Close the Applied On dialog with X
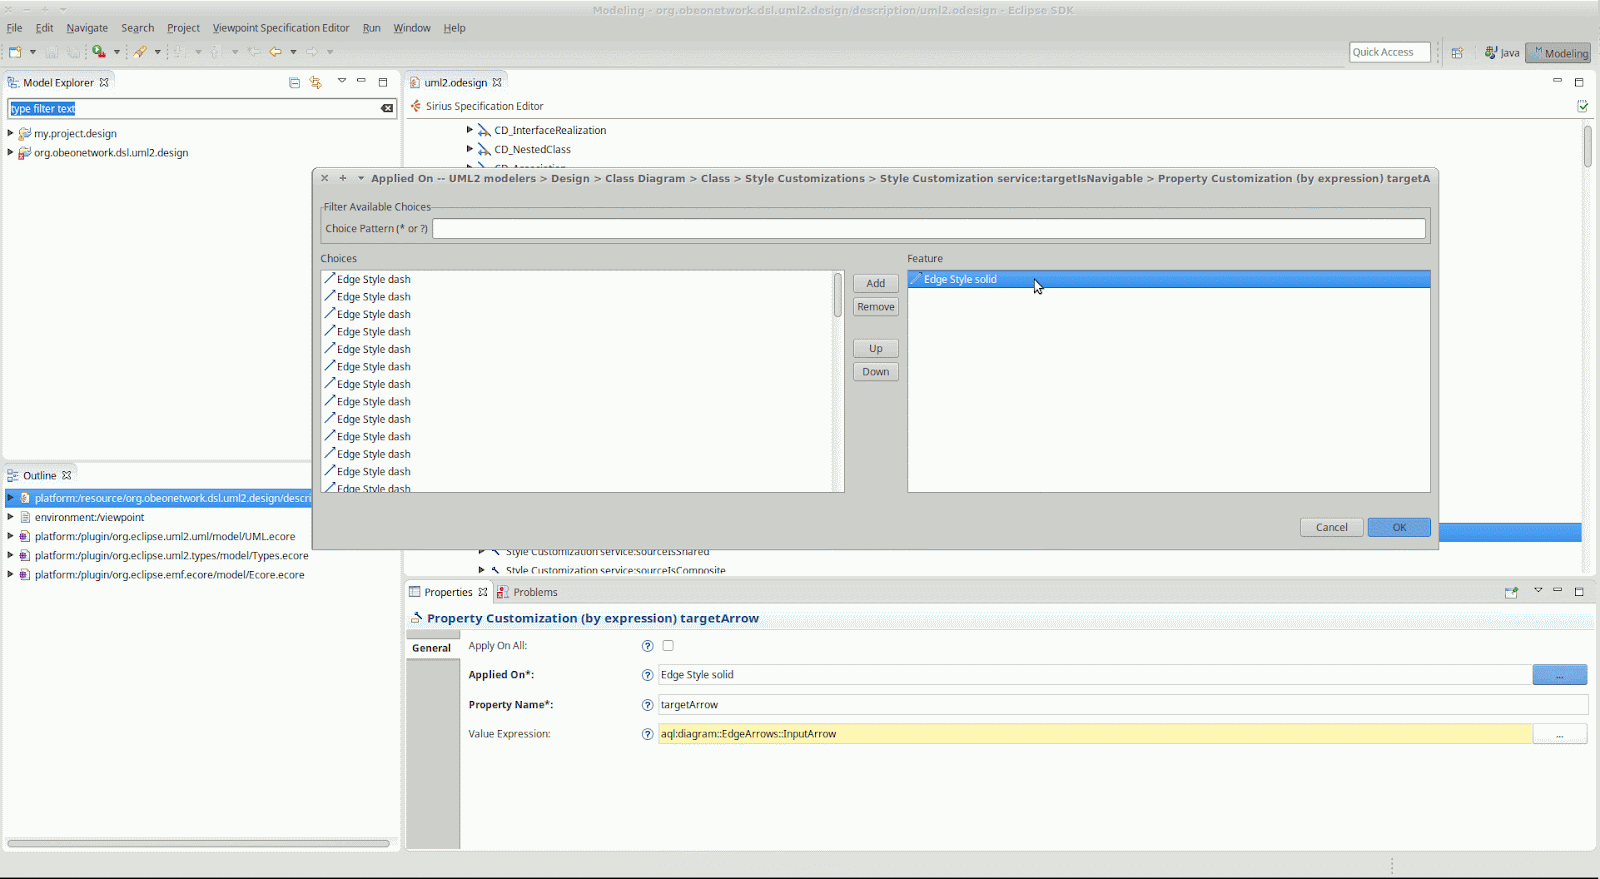 [324, 178]
